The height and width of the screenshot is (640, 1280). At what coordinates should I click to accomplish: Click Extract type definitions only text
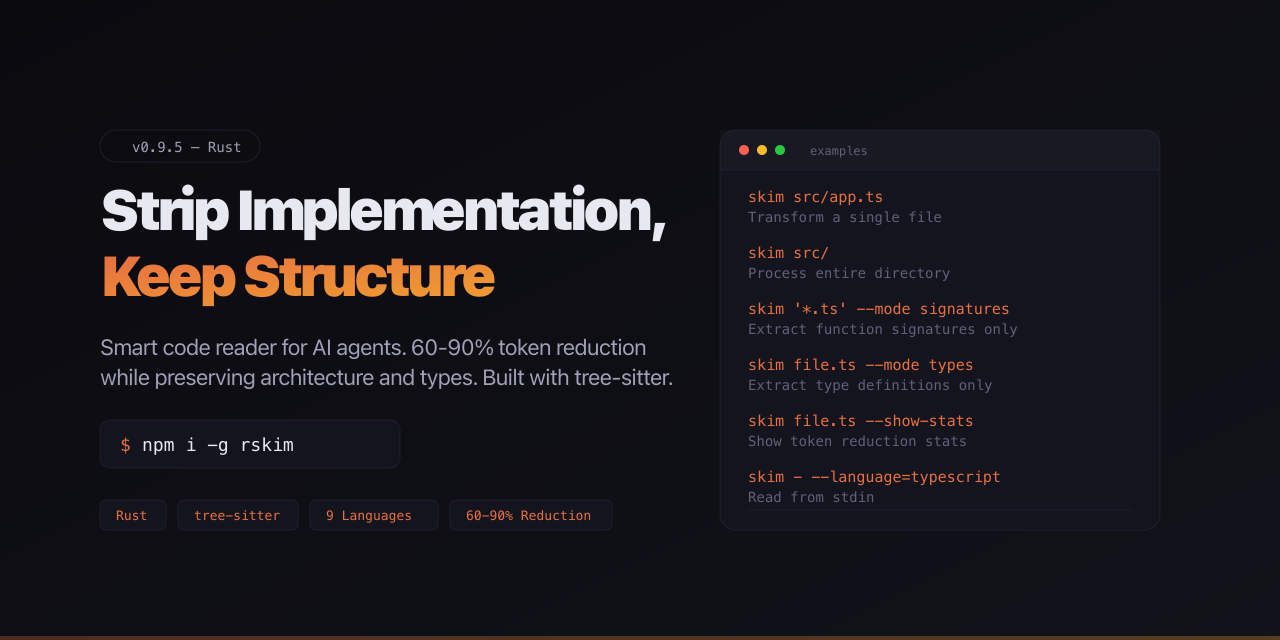870,385
